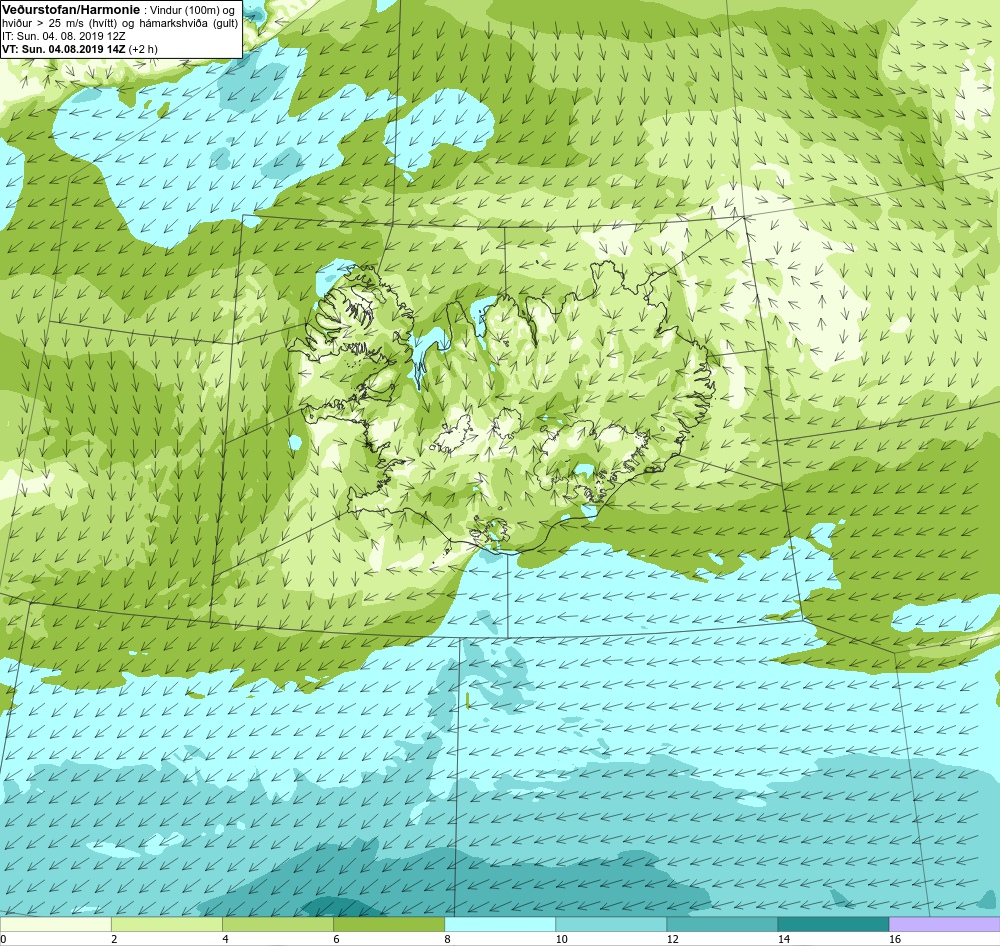Screen dimensions: 1000x946
Task: Click the 2–4 m/s light green legend swatch
Action: coord(166,924)
